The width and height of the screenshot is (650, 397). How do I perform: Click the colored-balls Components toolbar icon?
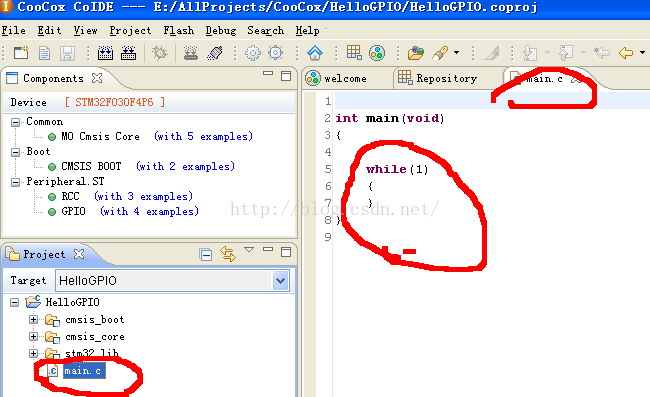click(377, 53)
